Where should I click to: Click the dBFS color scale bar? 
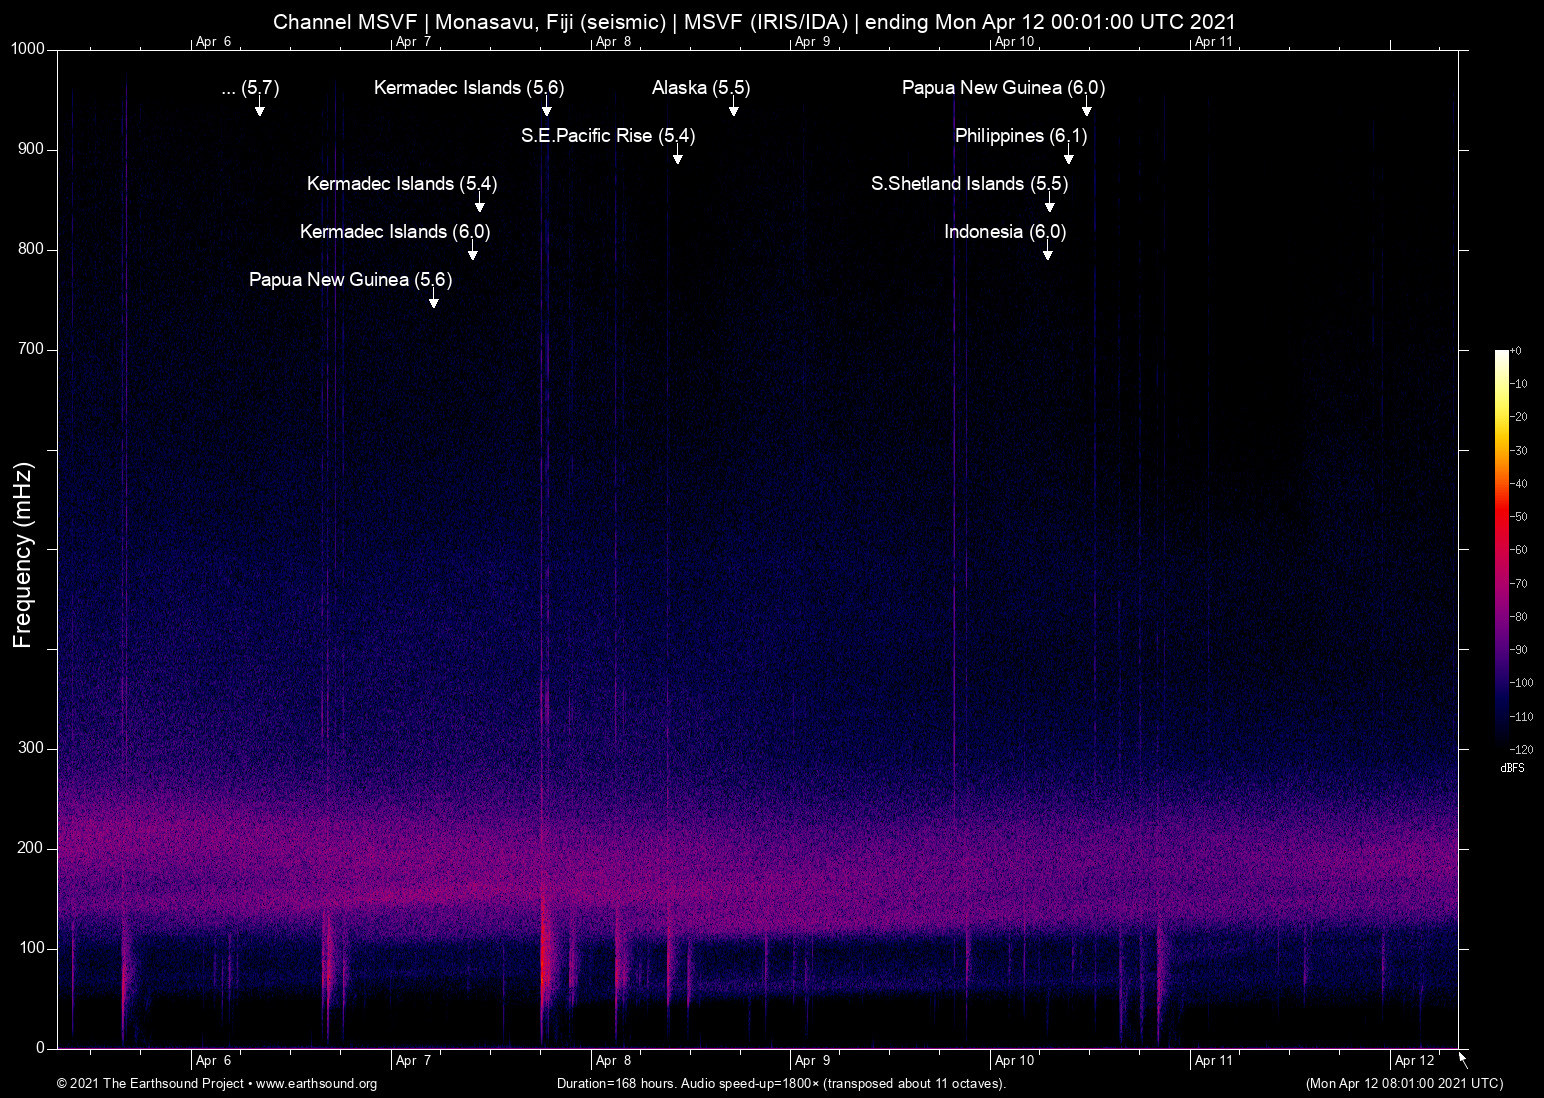click(x=1501, y=549)
